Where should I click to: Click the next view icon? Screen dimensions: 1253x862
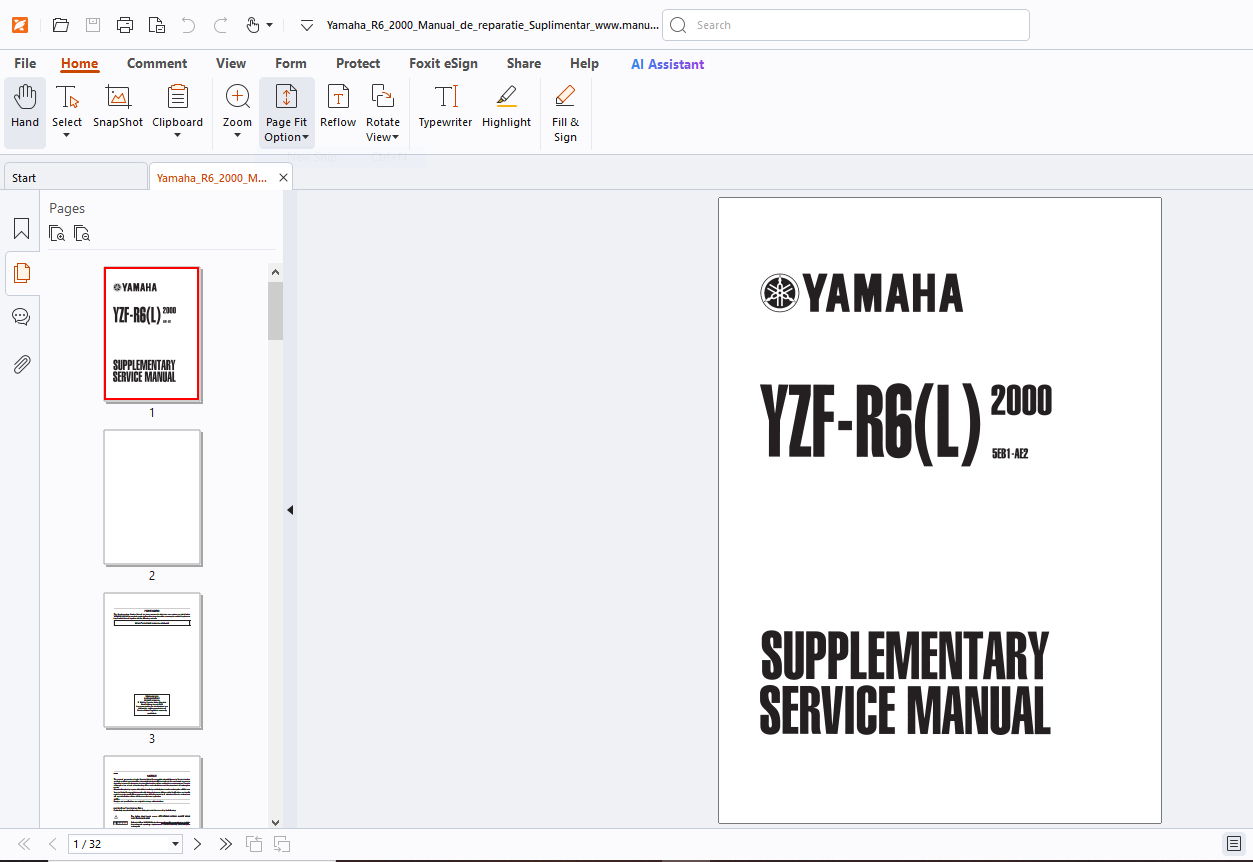tap(282, 844)
